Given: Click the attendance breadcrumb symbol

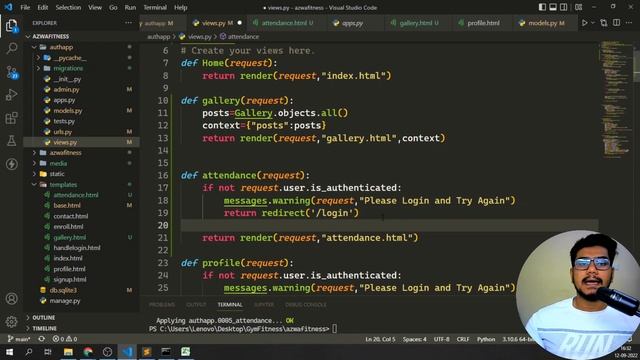Looking at the screenshot, I should (240, 37).
